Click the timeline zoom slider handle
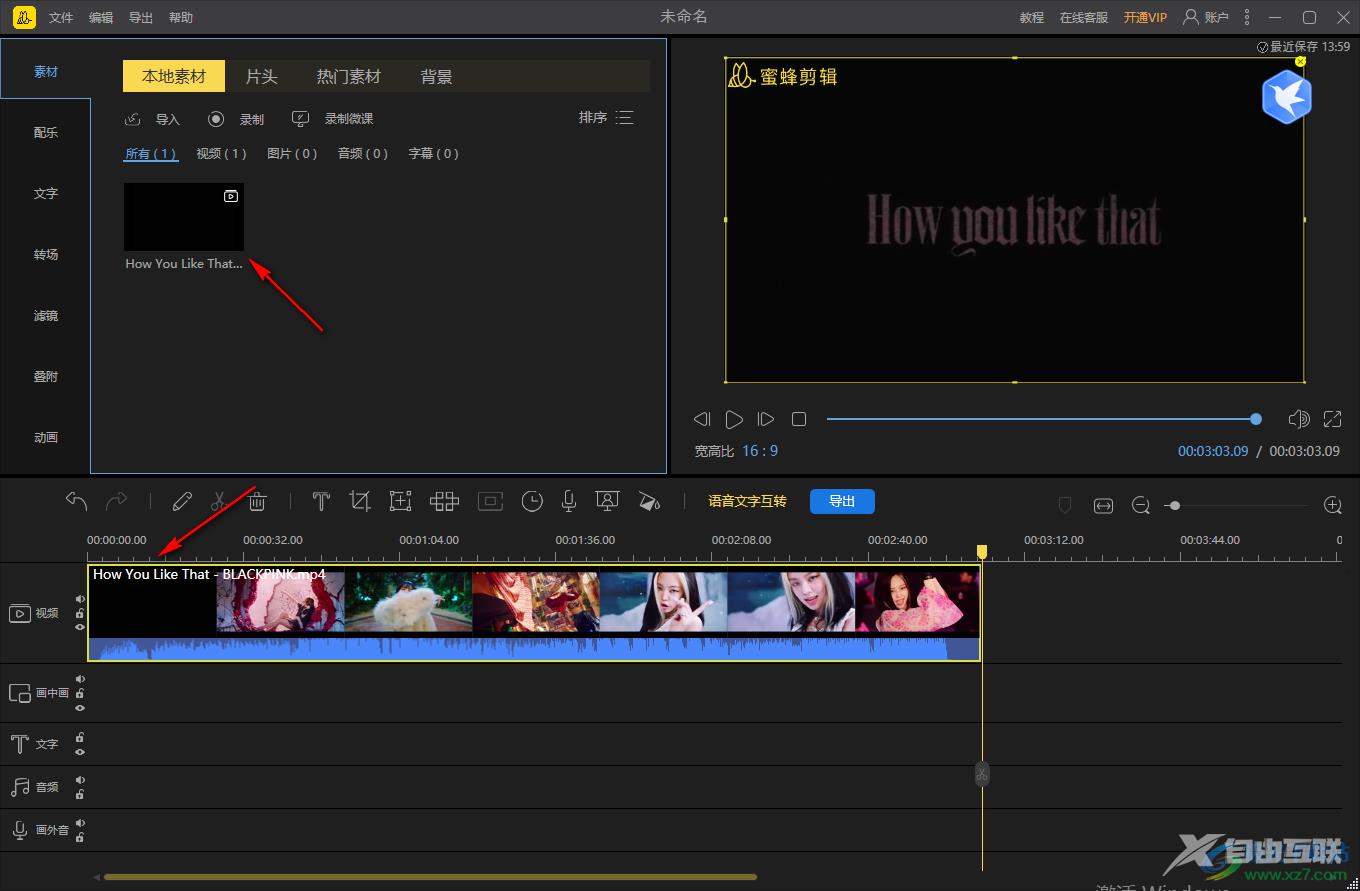The height and width of the screenshot is (891, 1360). [x=1175, y=506]
